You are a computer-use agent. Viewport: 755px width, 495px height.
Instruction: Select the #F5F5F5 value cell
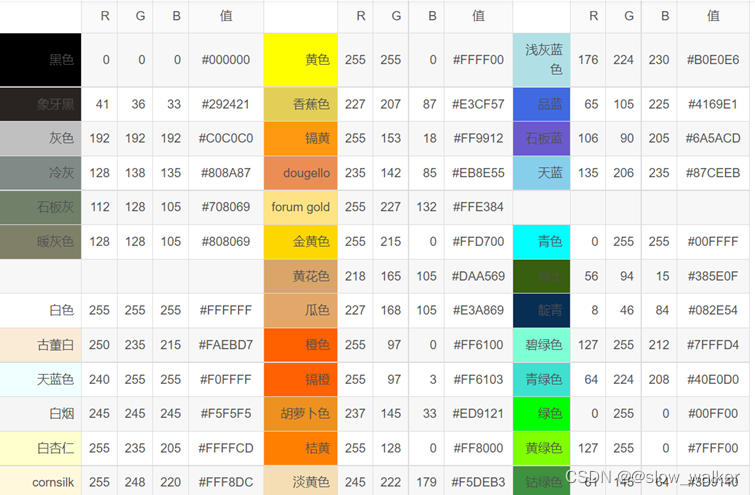(226, 414)
